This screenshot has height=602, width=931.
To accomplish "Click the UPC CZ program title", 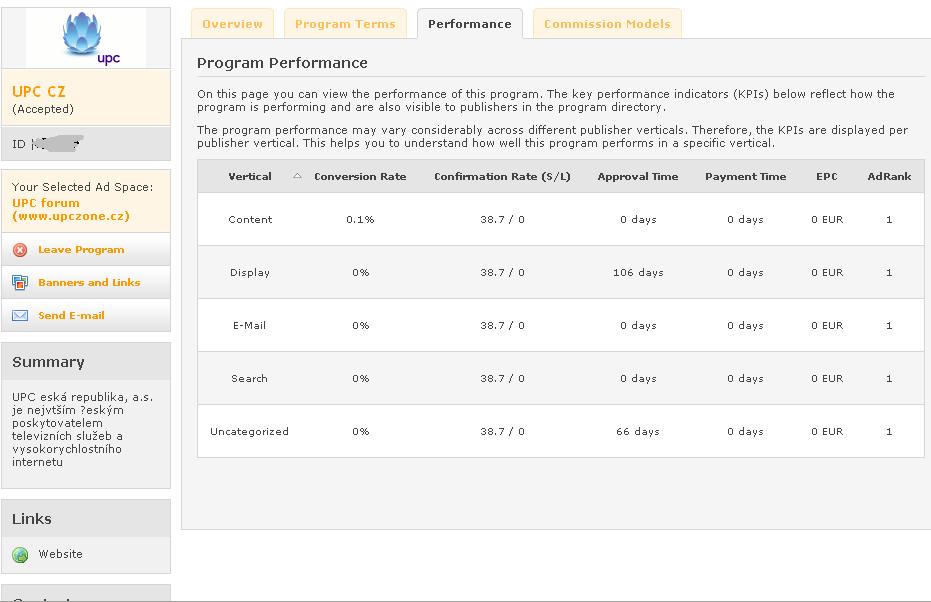I will 39,91.
